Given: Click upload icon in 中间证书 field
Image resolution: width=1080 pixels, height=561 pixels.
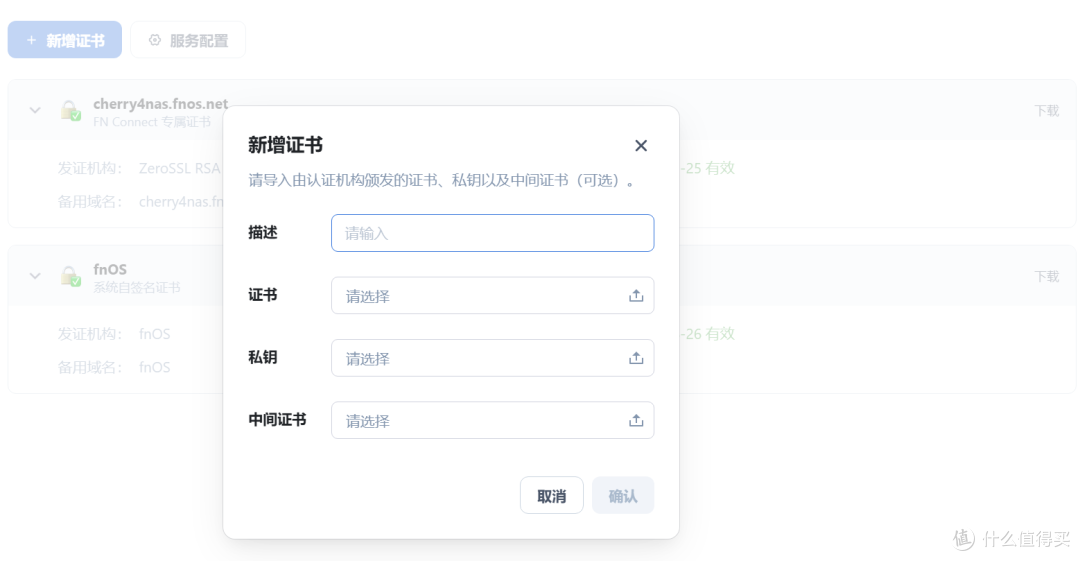Looking at the screenshot, I should click(636, 420).
